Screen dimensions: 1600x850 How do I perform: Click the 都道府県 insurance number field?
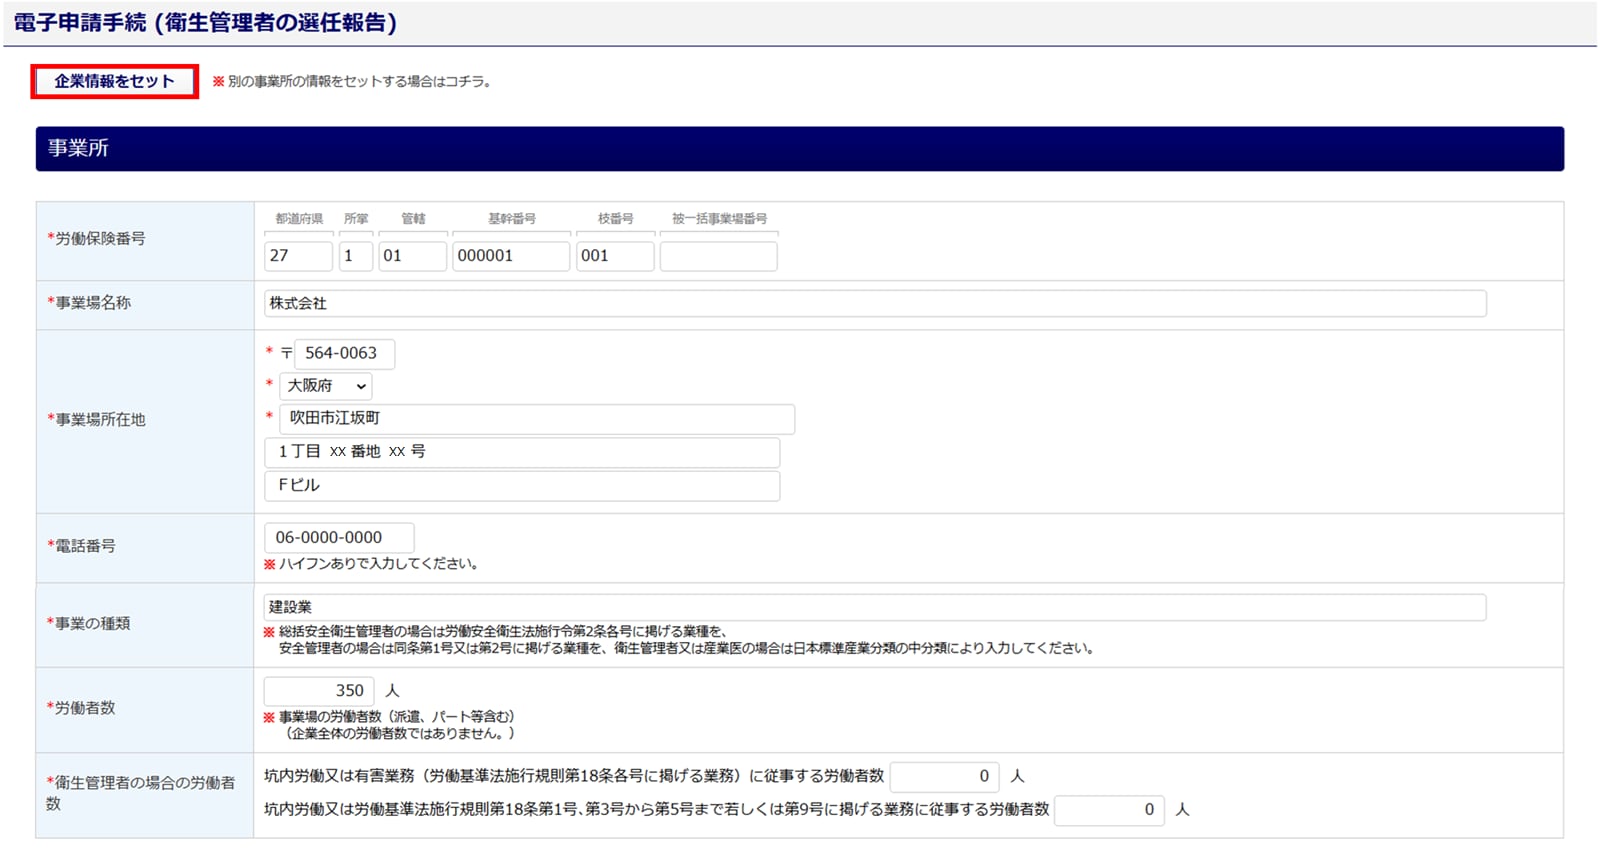pyautogui.click(x=298, y=256)
